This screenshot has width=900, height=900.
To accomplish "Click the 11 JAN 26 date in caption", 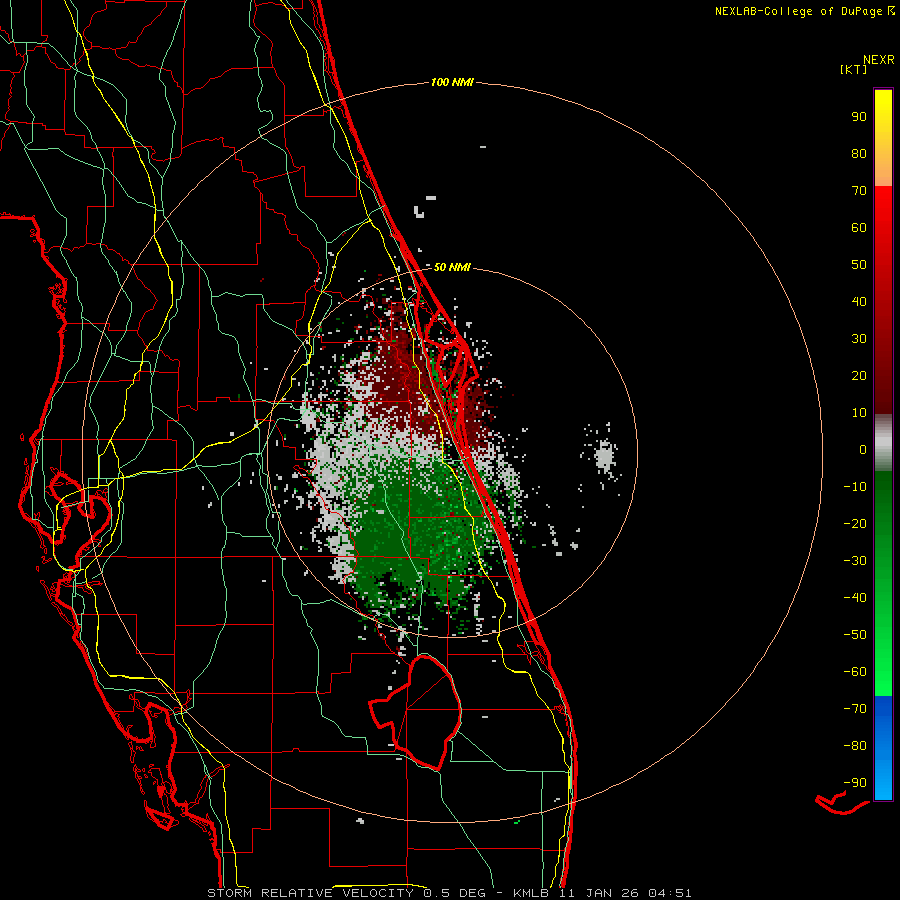I will 599,893.
